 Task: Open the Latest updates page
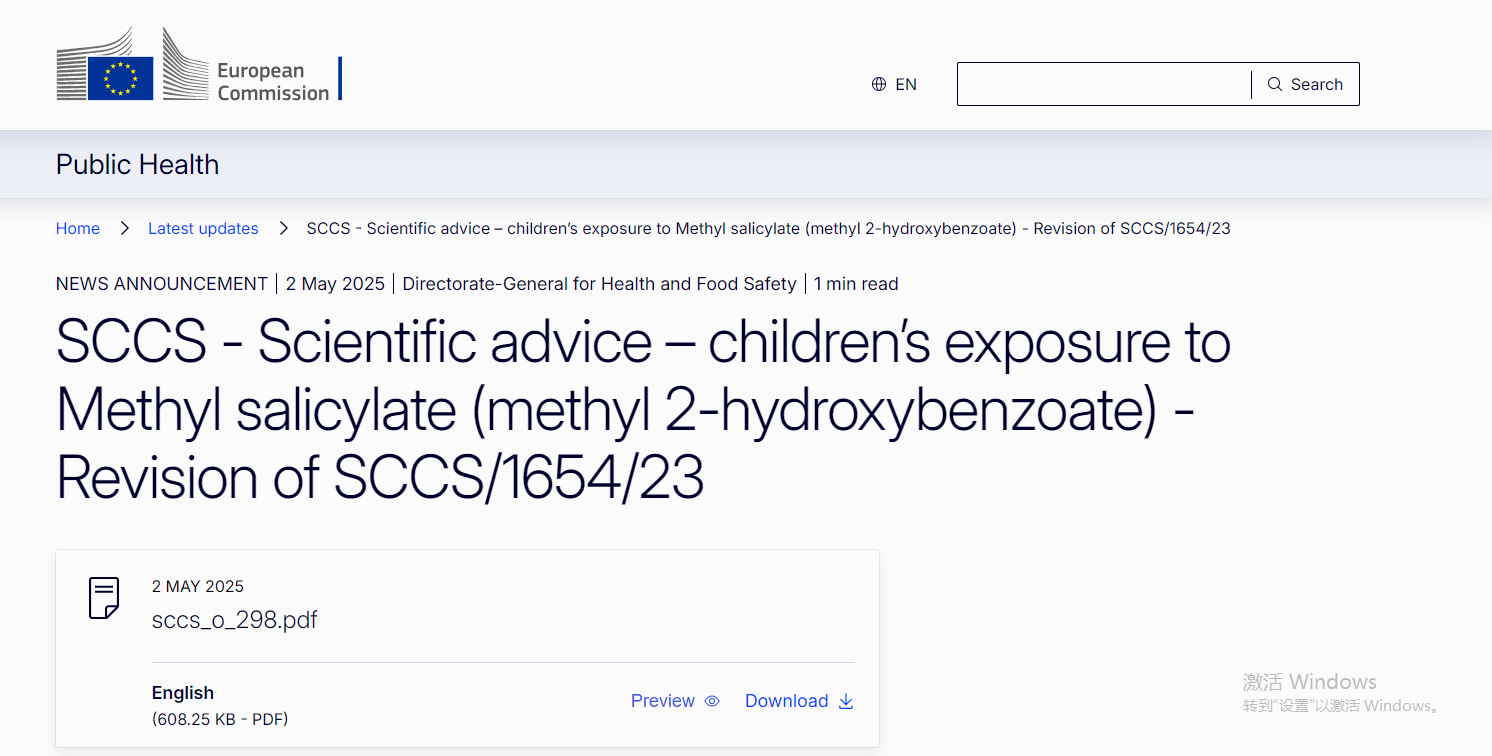203,228
